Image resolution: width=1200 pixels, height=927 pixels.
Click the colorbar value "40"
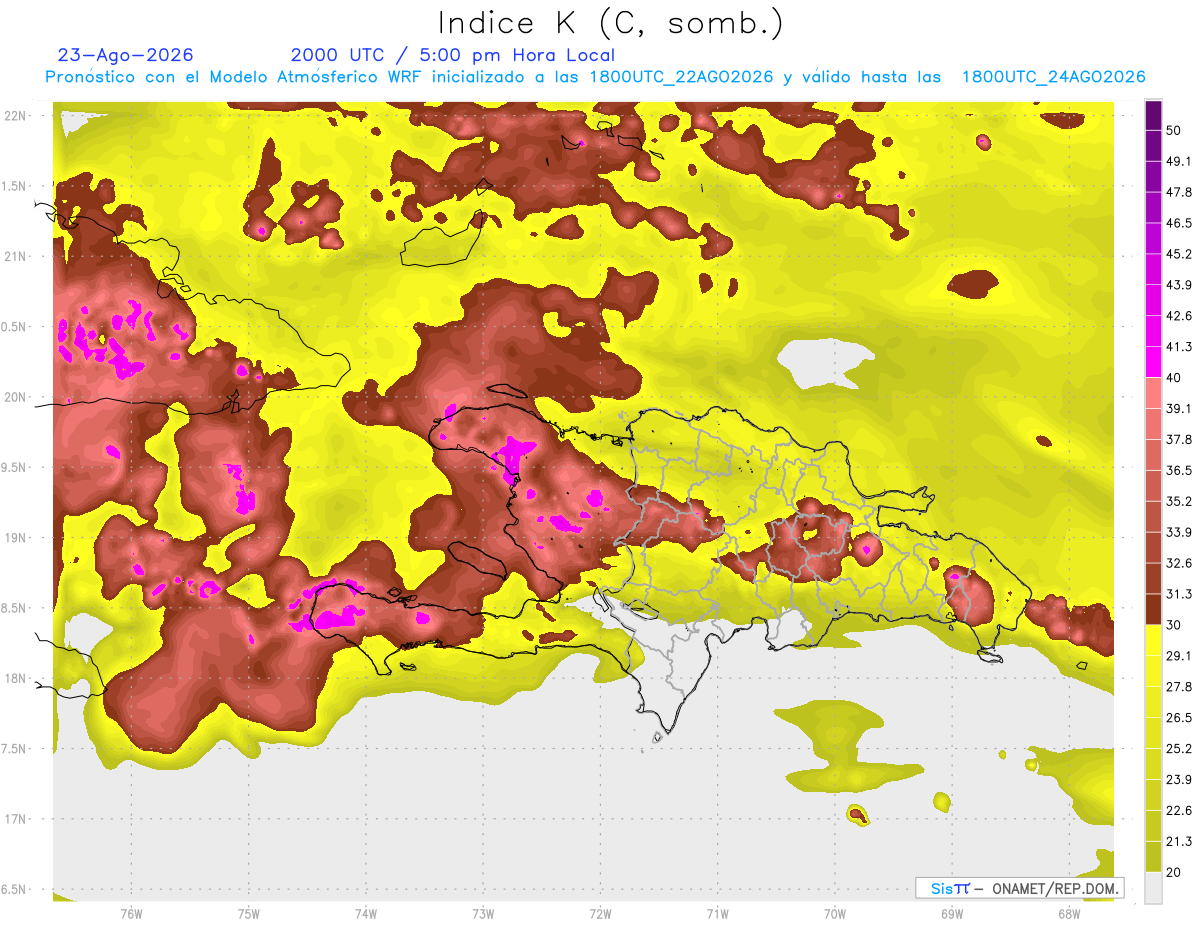tap(1175, 378)
